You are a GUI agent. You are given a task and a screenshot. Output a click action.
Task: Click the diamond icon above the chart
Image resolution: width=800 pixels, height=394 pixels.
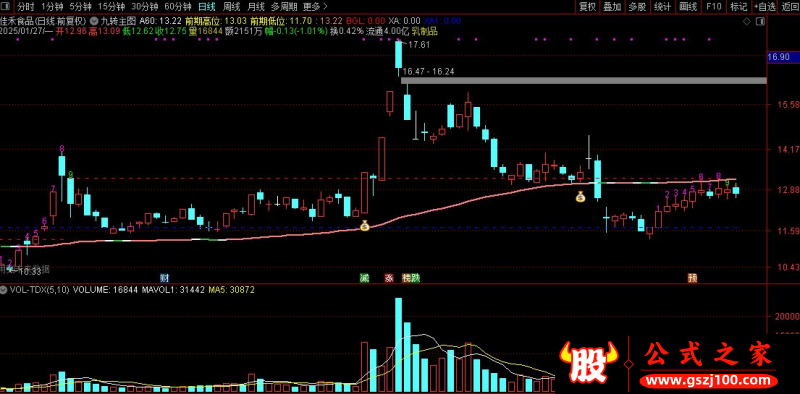pos(746,21)
